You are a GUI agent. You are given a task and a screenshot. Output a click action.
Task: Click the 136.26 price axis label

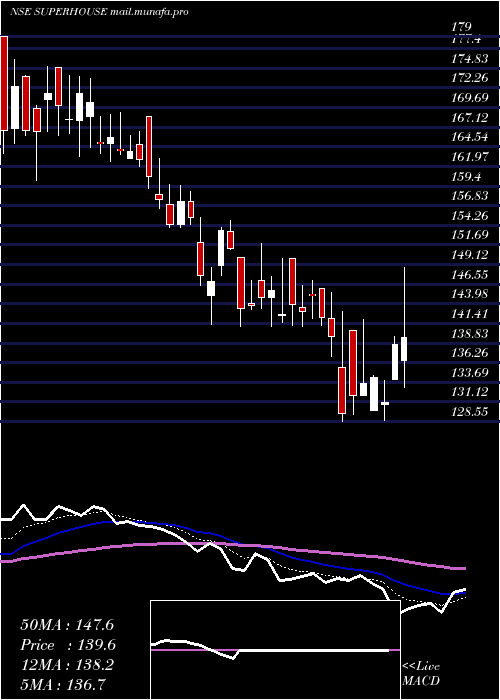coord(471,353)
